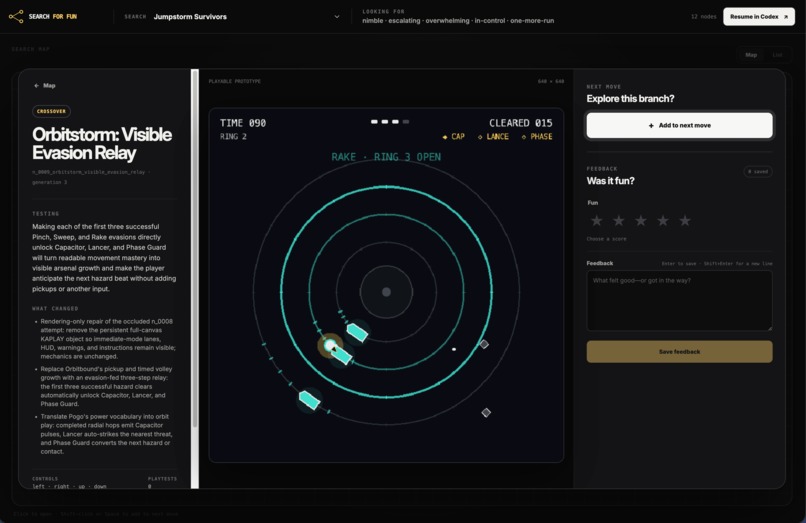Click the 'Was it fun?' heading
This screenshot has width=806, height=523.
610,181
